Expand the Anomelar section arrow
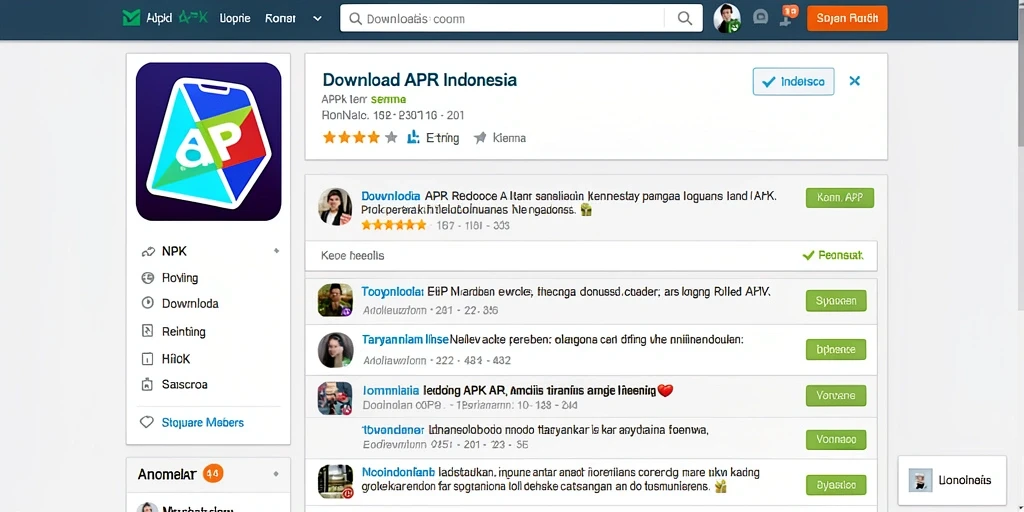 click(276, 474)
